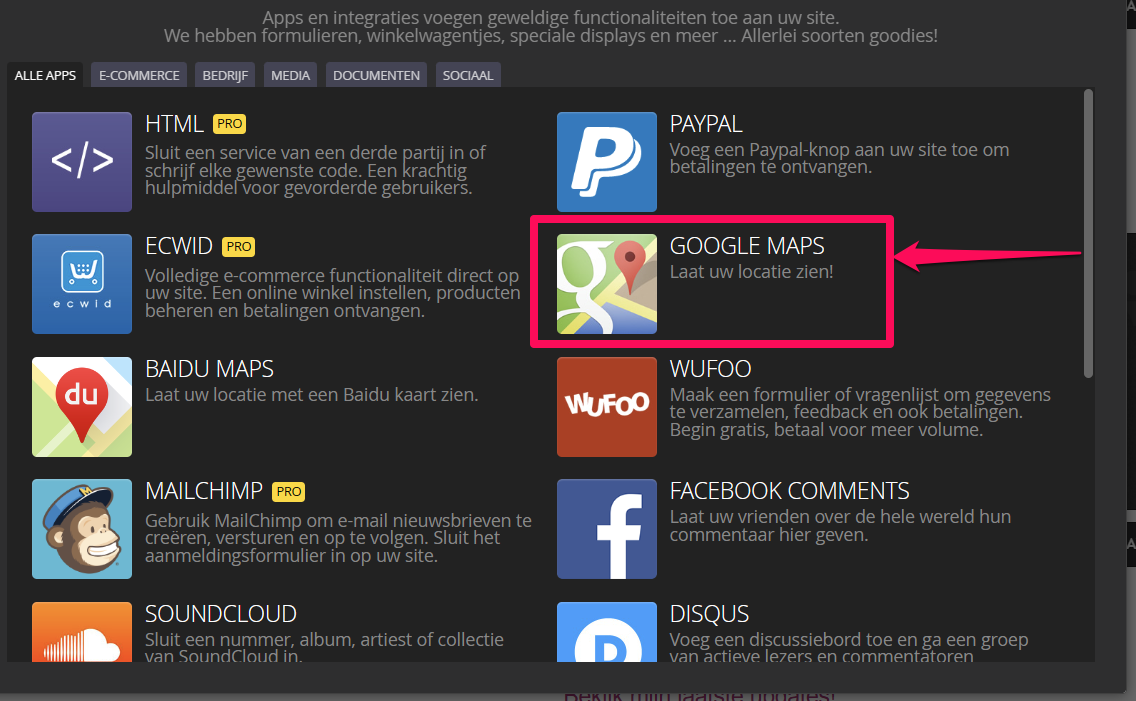Click the PRO badge next to MAILCHIMP
This screenshot has height=701, width=1136.
pos(288,492)
